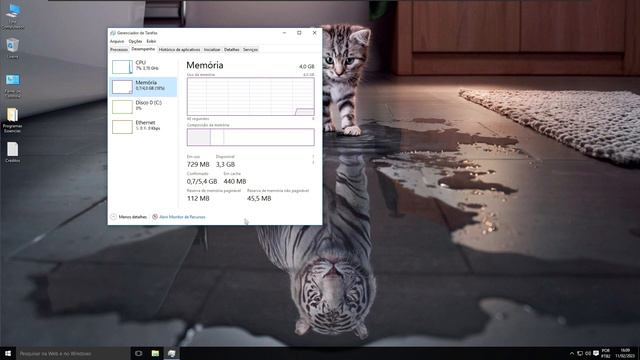Screen dimensions: 640x360
Task: Click the Pesquisar na Web search box
Action: pos(73,353)
